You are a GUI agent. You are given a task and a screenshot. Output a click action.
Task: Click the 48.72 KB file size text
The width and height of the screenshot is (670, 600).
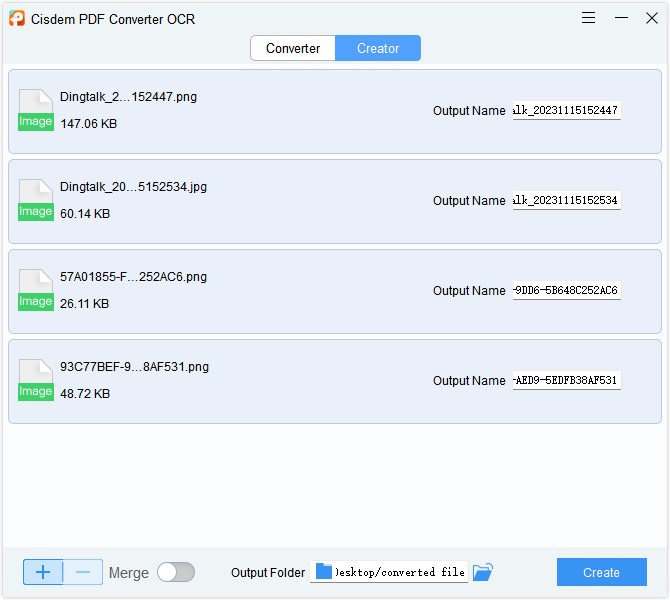[x=85, y=394]
